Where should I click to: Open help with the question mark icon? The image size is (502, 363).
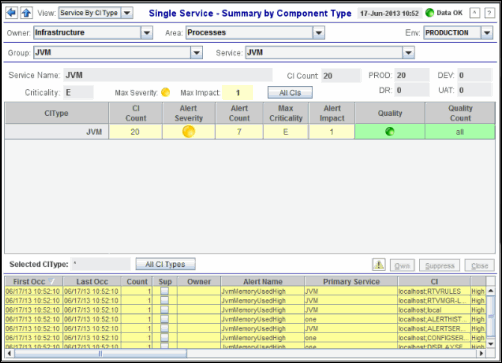coord(489,13)
